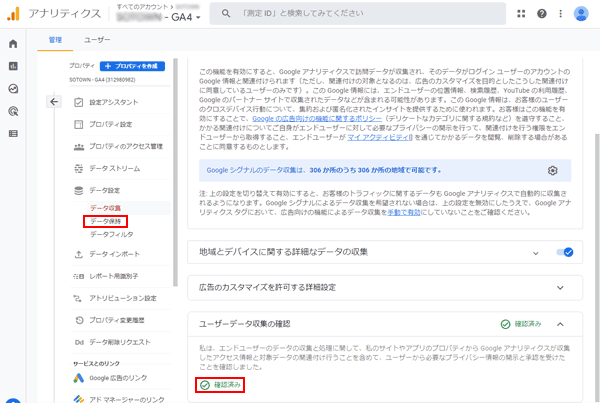600x403 pixels.
Task: Click the Dd データ削除リクエスト icon
Action: (79, 342)
